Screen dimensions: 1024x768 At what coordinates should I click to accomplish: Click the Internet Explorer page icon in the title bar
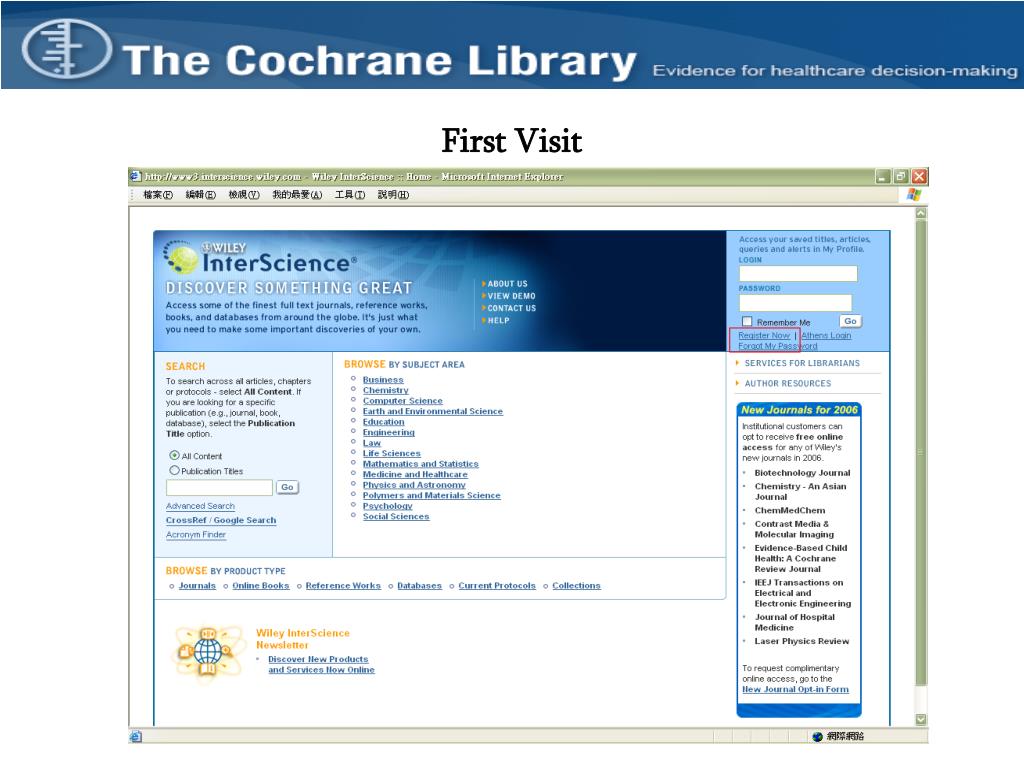(x=136, y=176)
